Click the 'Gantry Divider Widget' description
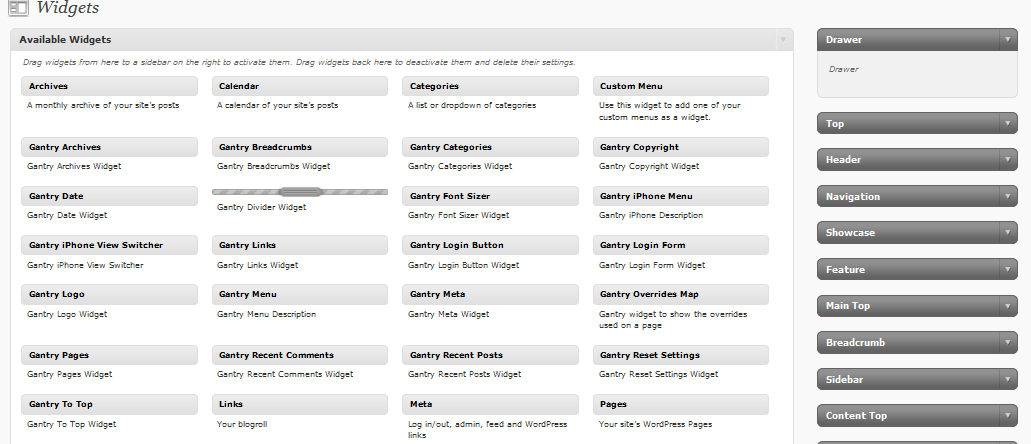This screenshot has width=1031, height=444. click(x=262, y=207)
